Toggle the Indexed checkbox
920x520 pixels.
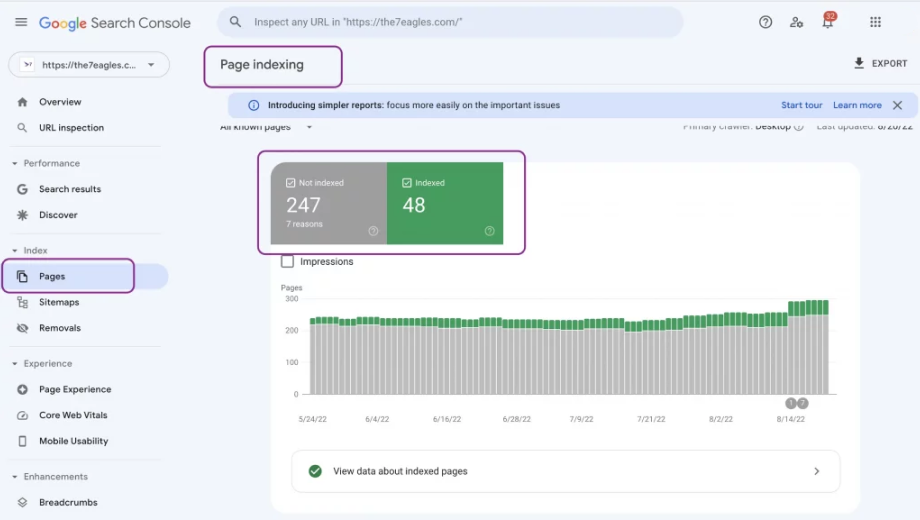407,183
